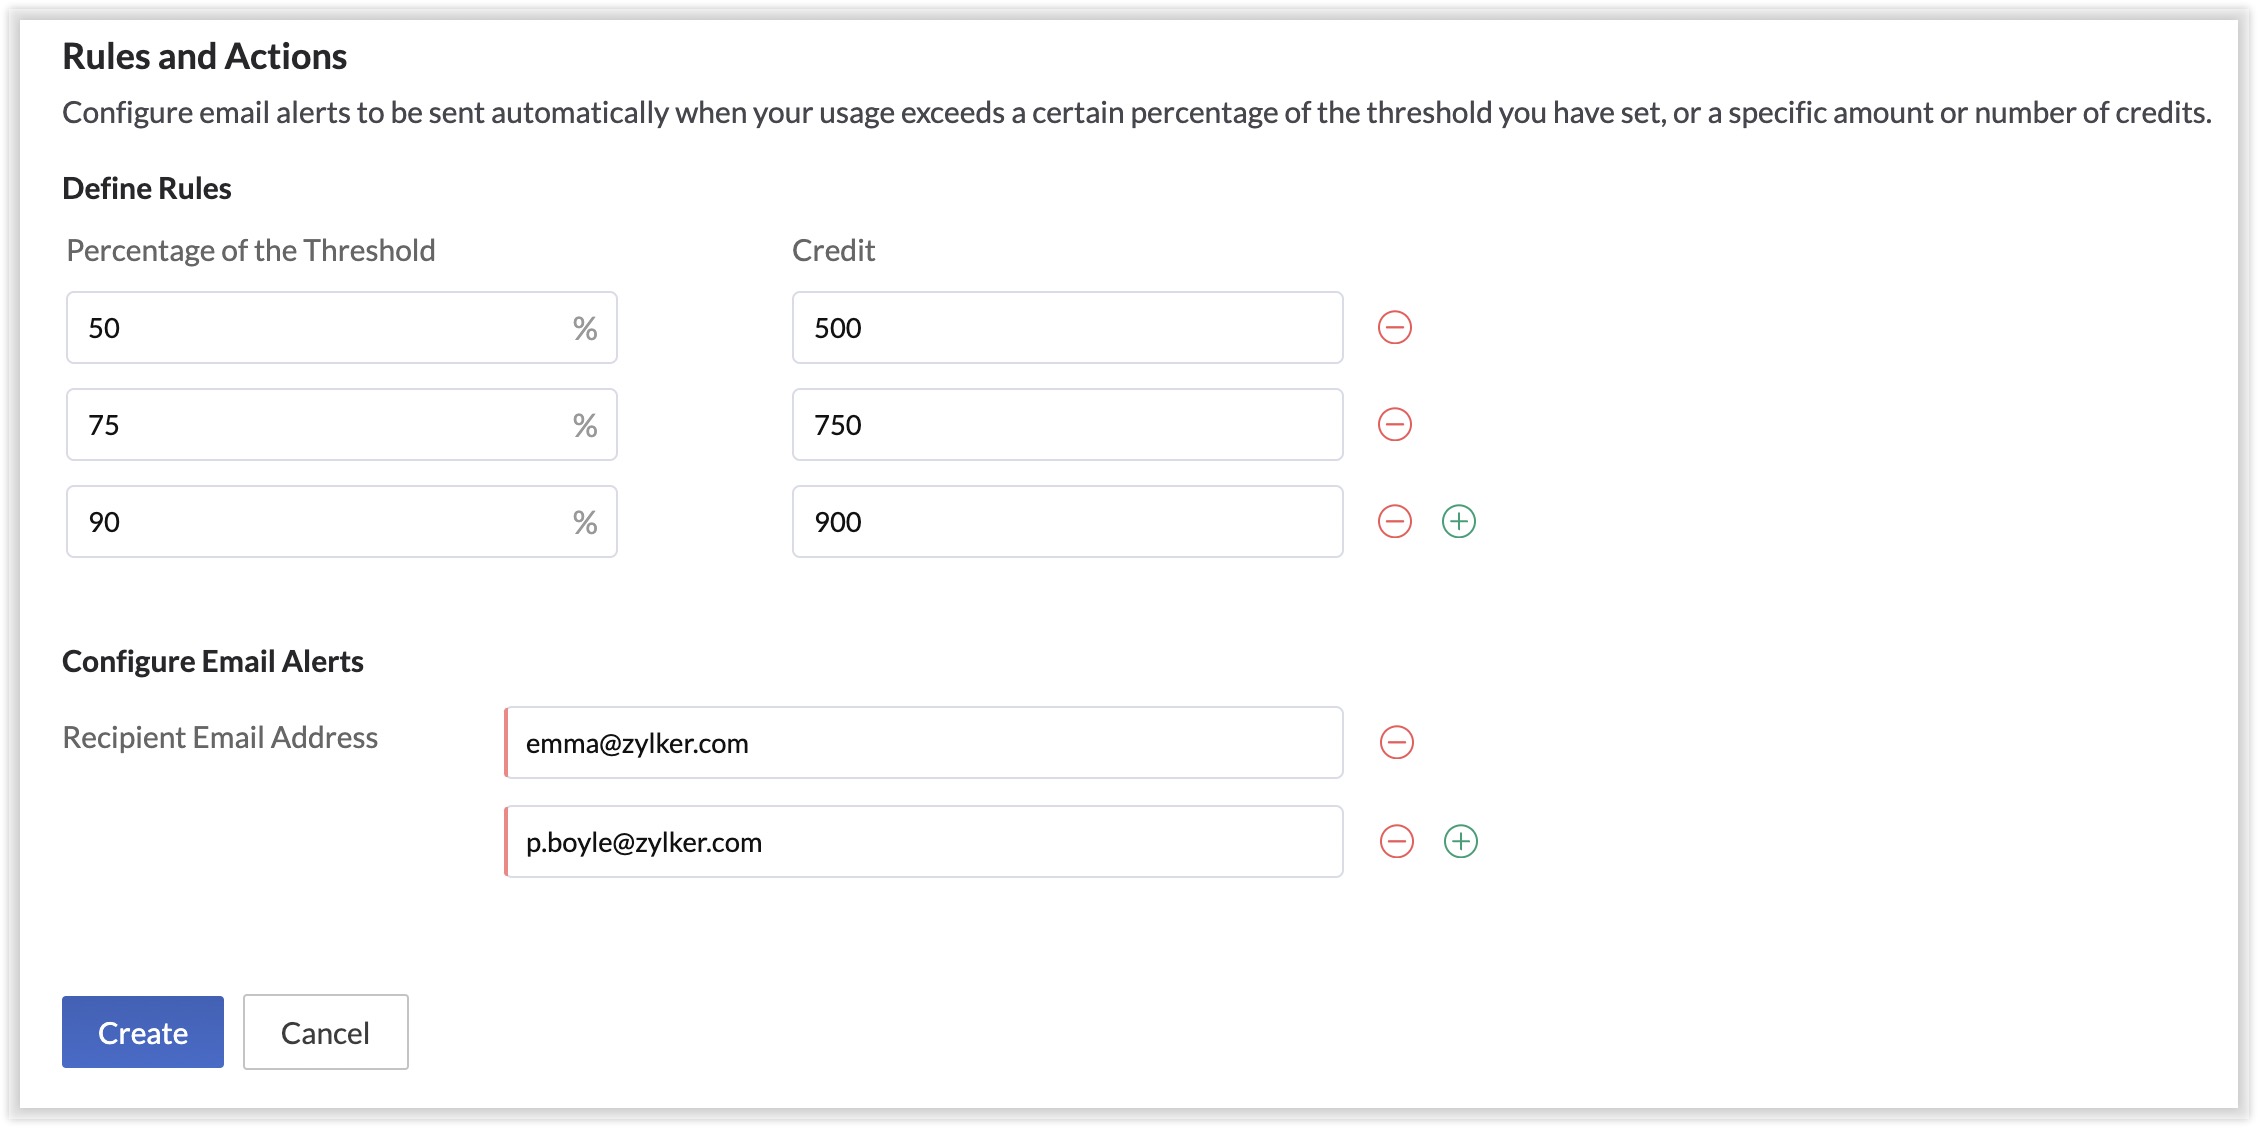Remove recipient p.boyle@zylker.com

pyautogui.click(x=1396, y=841)
